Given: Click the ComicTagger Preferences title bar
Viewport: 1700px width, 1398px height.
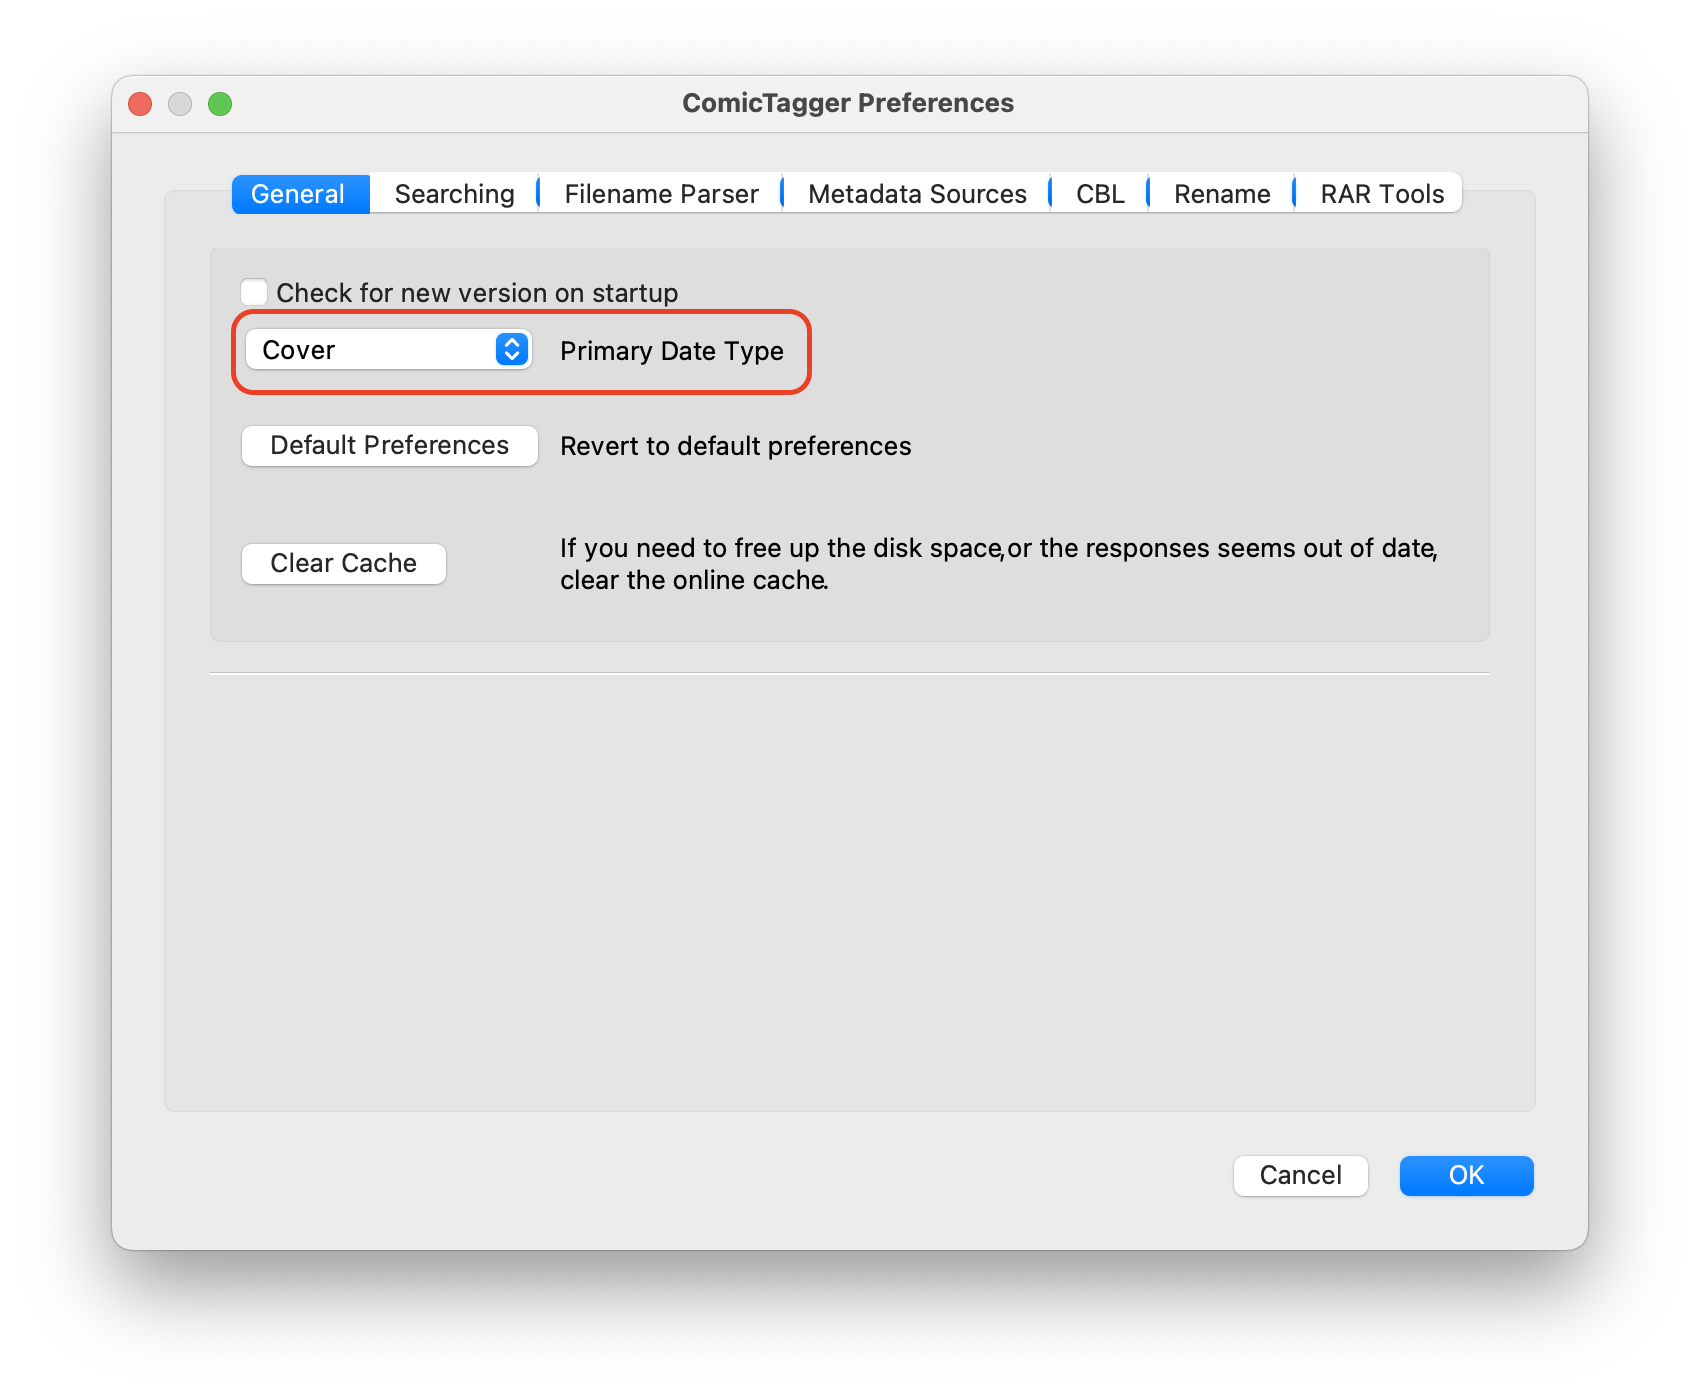Looking at the screenshot, I should click(x=848, y=102).
